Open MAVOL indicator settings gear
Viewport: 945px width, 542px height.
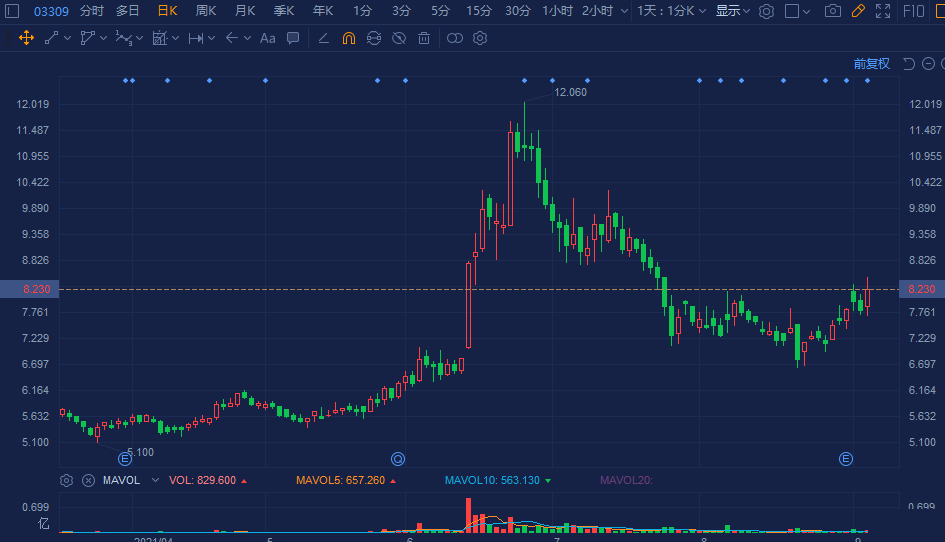point(66,481)
